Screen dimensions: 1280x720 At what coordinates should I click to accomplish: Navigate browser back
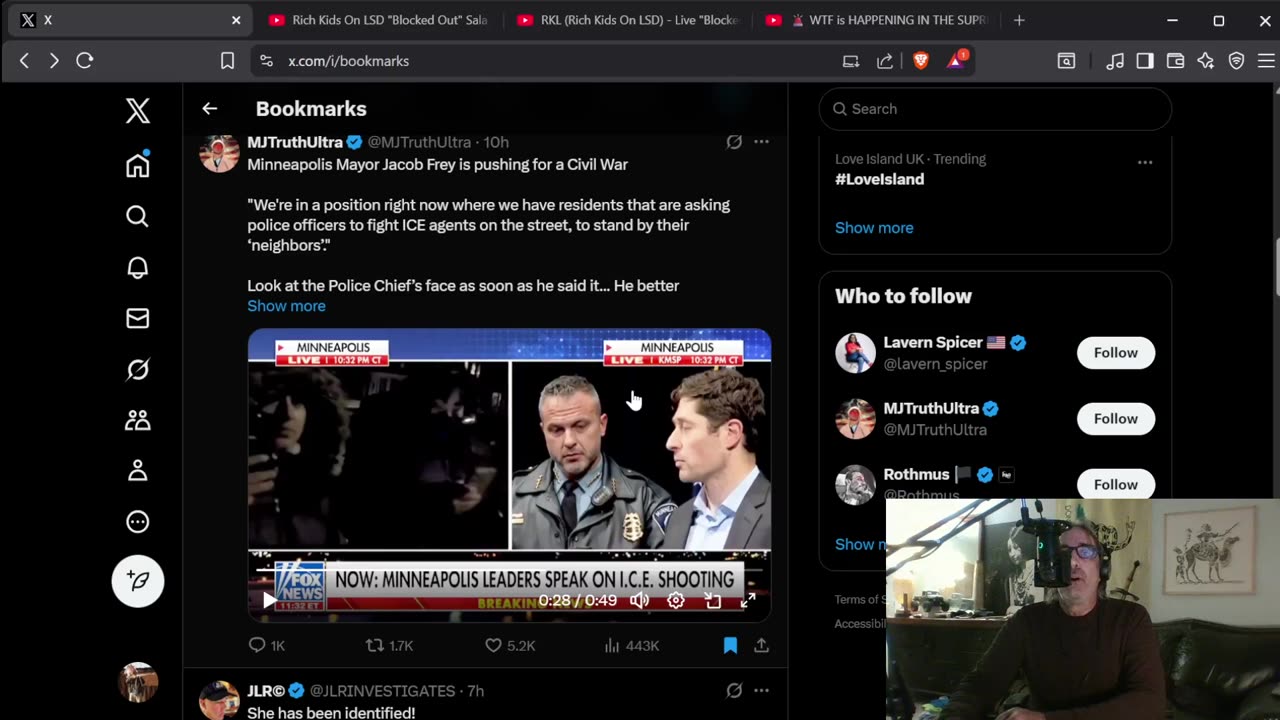coord(24,61)
